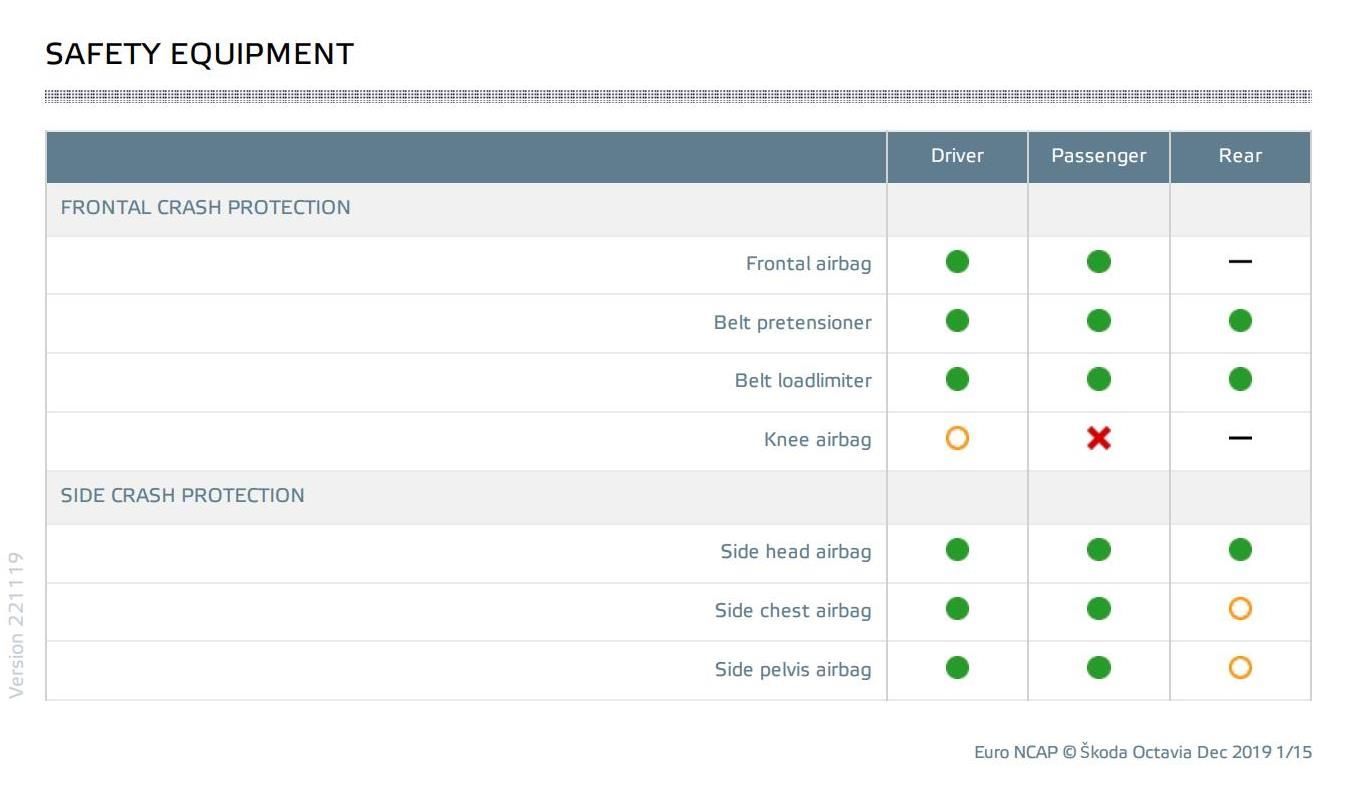This screenshot has height=792, width=1369.
Task: Click the orange circle for driver knee airbag
Action: [957, 438]
